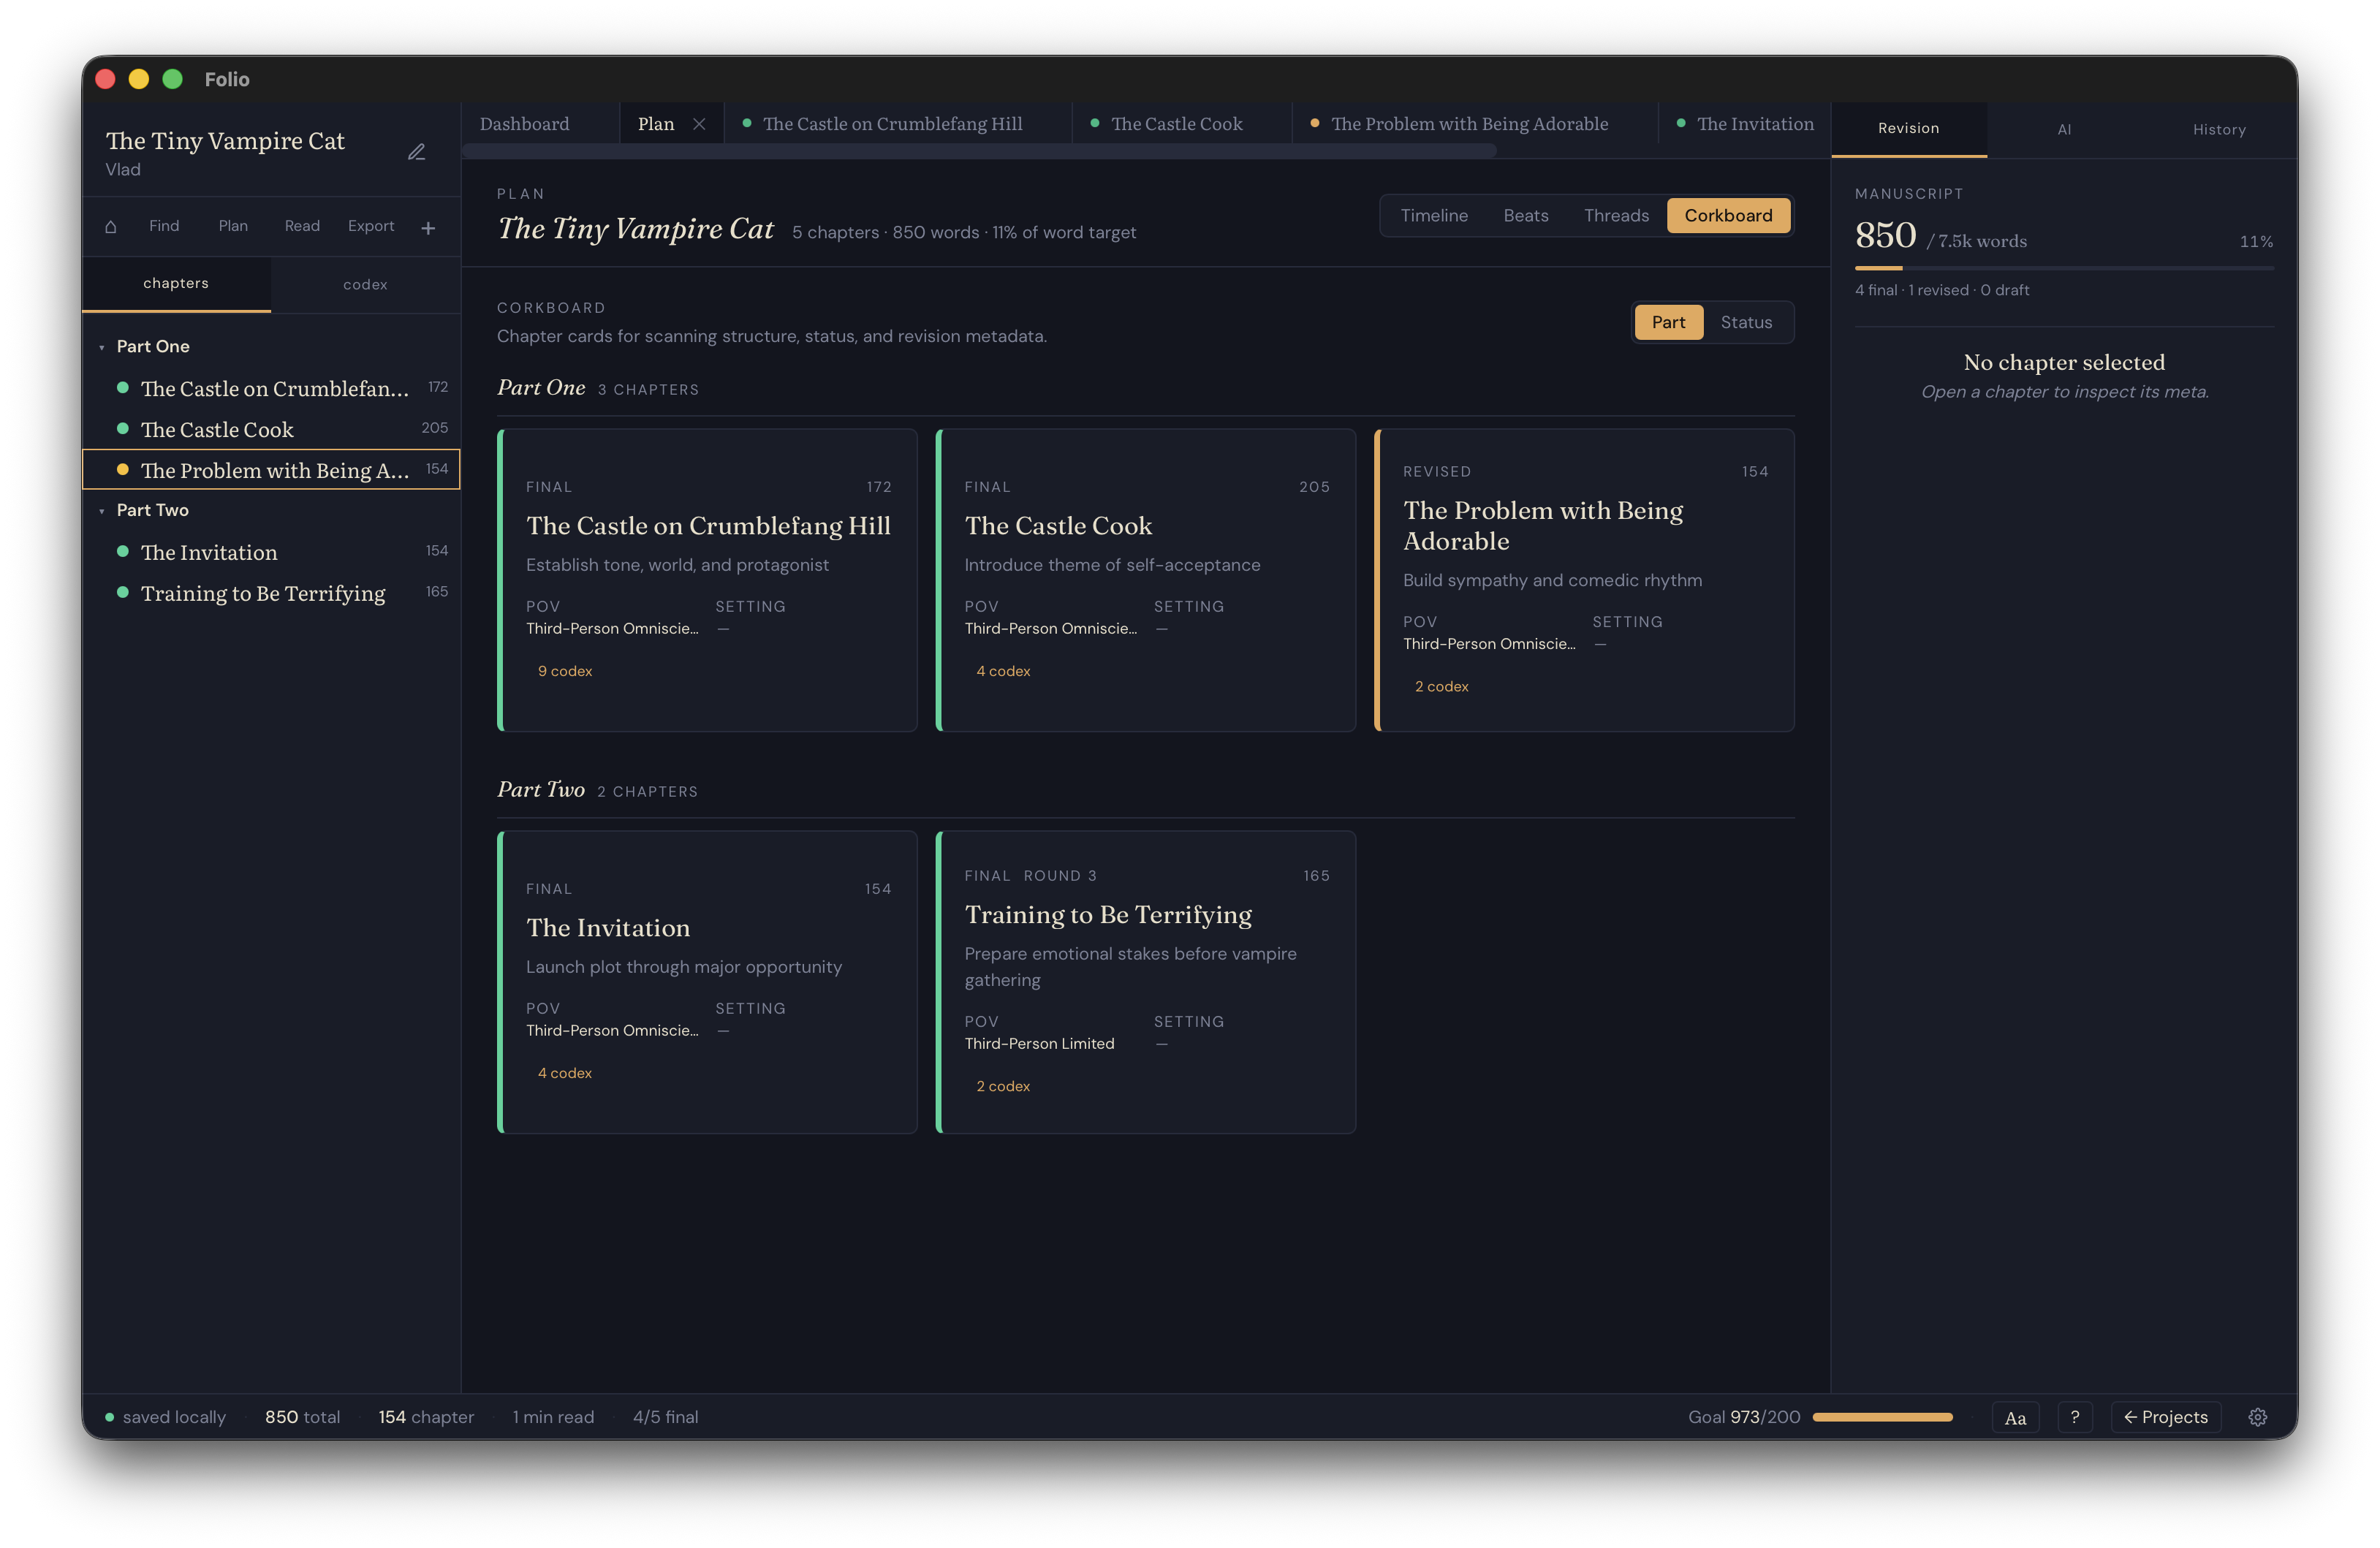
Task: Click amber status dot of The Problem with Being A…
Action: pos(123,469)
